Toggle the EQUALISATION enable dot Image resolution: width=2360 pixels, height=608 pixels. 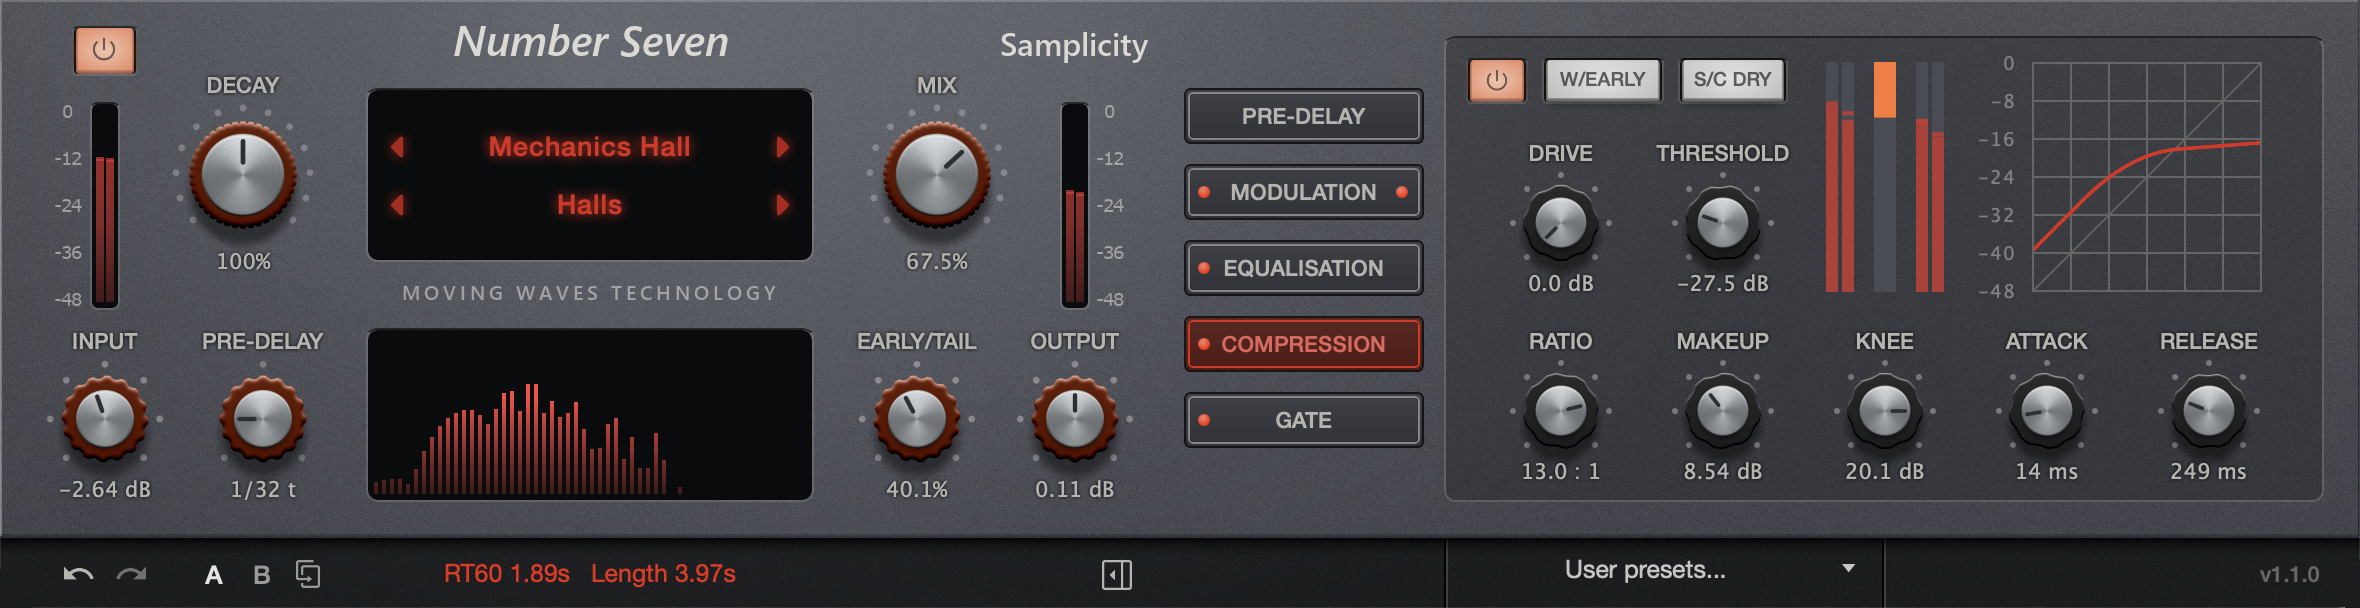pyautogui.click(x=1204, y=268)
